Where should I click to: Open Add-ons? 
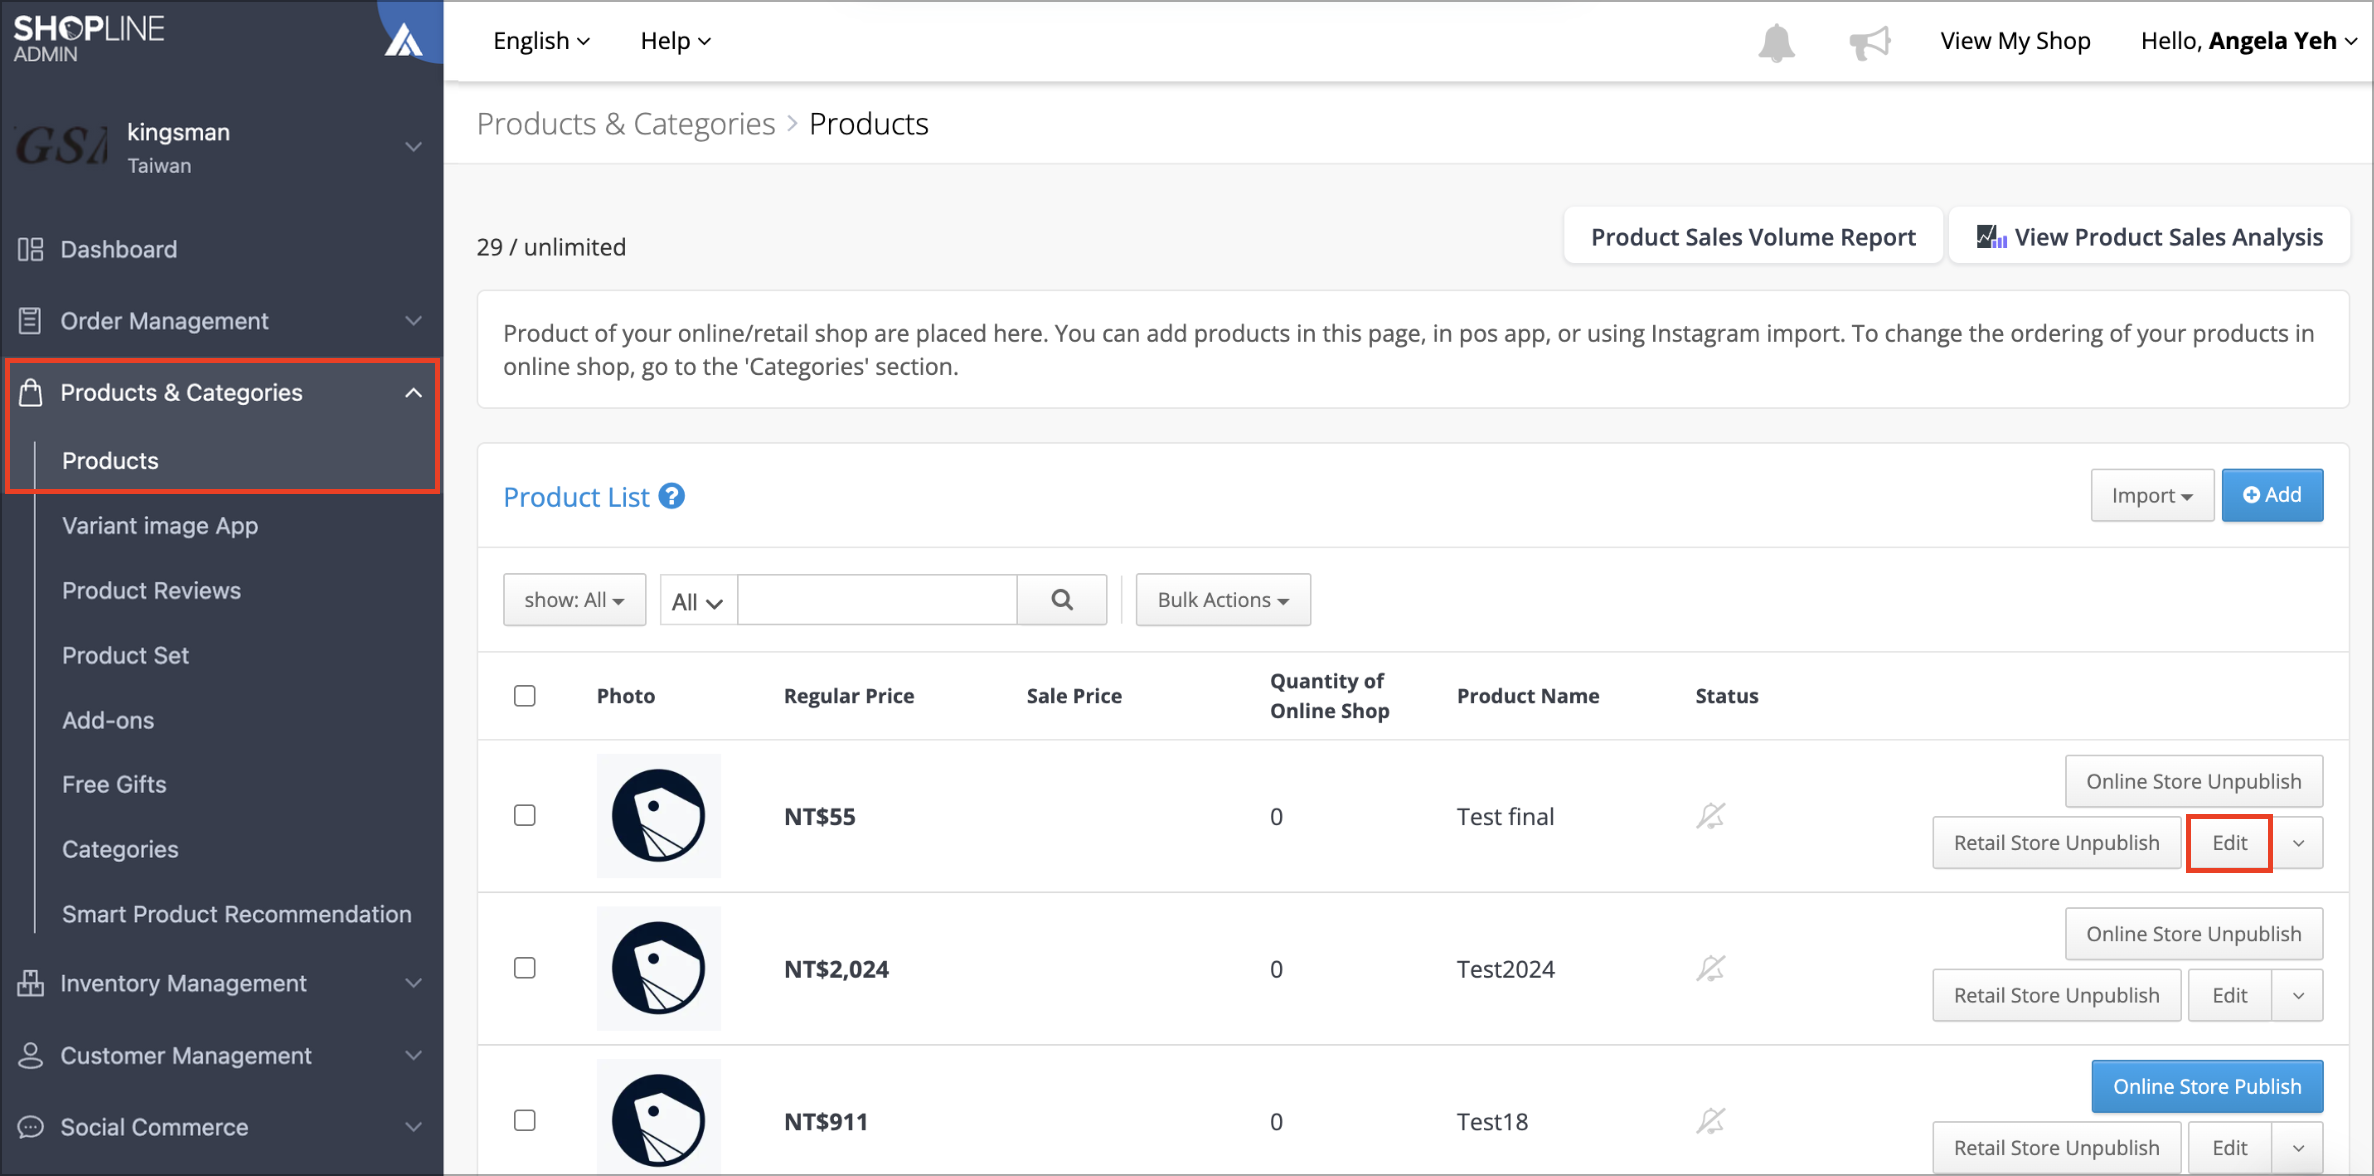pyautogui.click(x=108, y=720)
